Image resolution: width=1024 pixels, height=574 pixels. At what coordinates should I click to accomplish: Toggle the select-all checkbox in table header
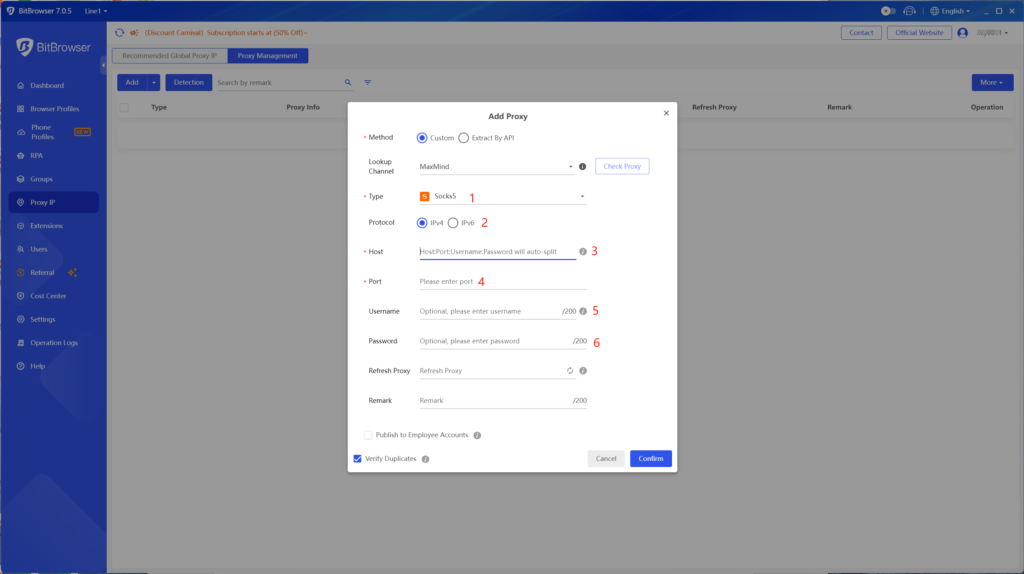click(124, 108)
